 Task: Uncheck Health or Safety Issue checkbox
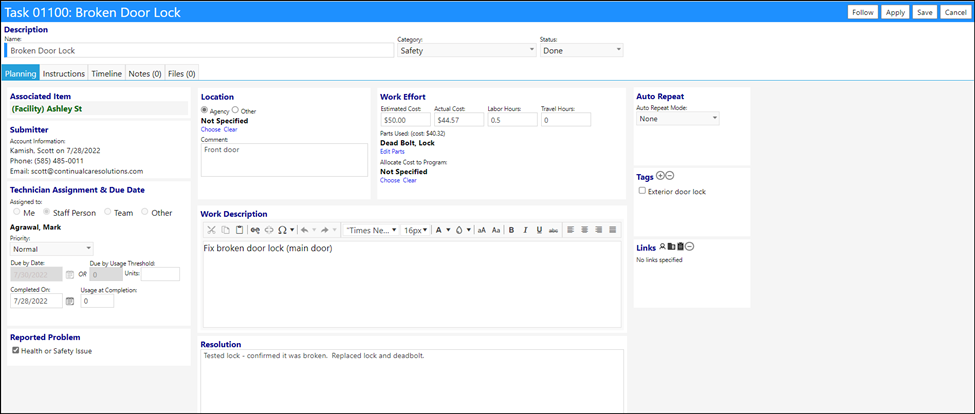click(x=16, y=351)
